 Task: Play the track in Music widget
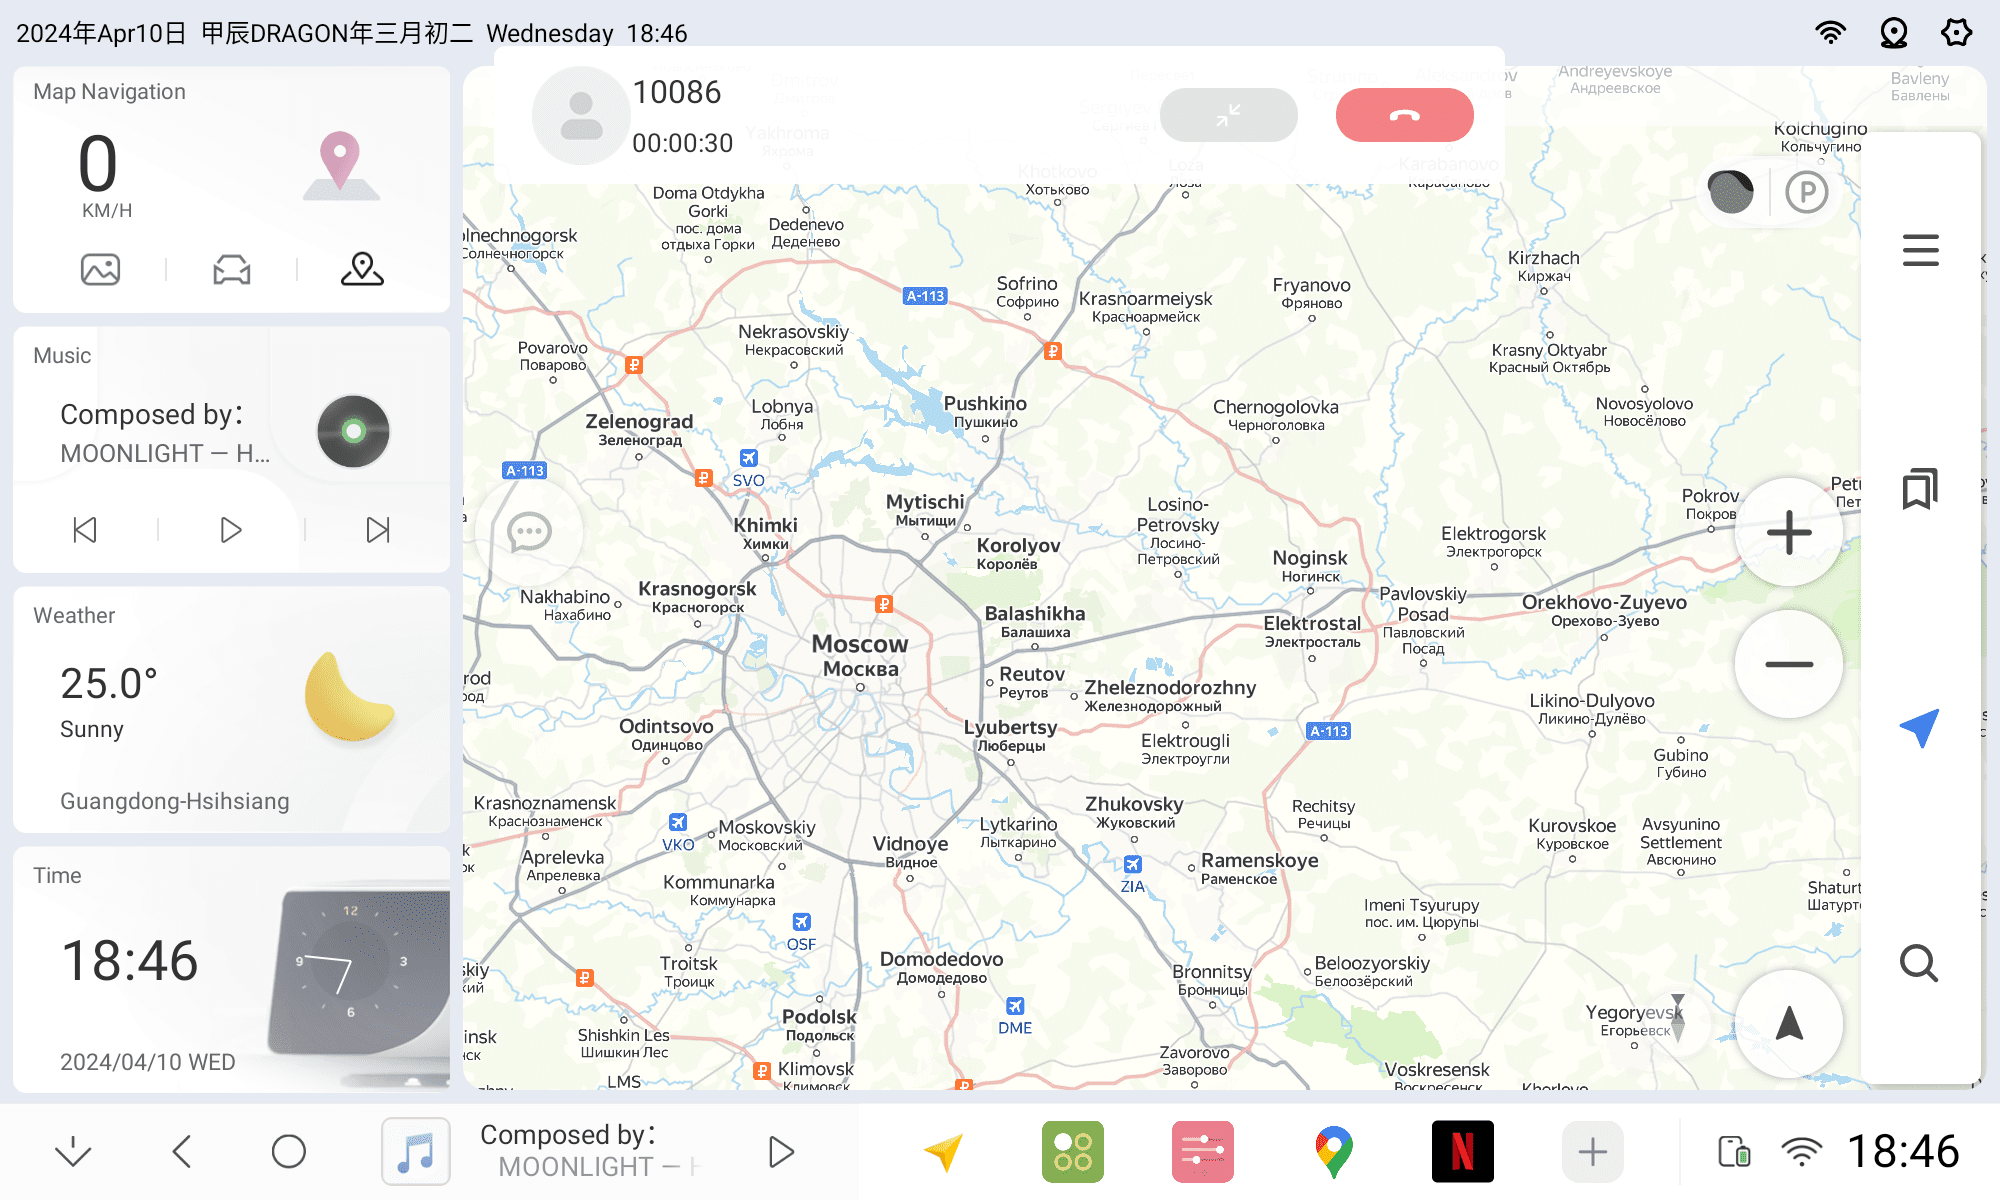(231, 529)
